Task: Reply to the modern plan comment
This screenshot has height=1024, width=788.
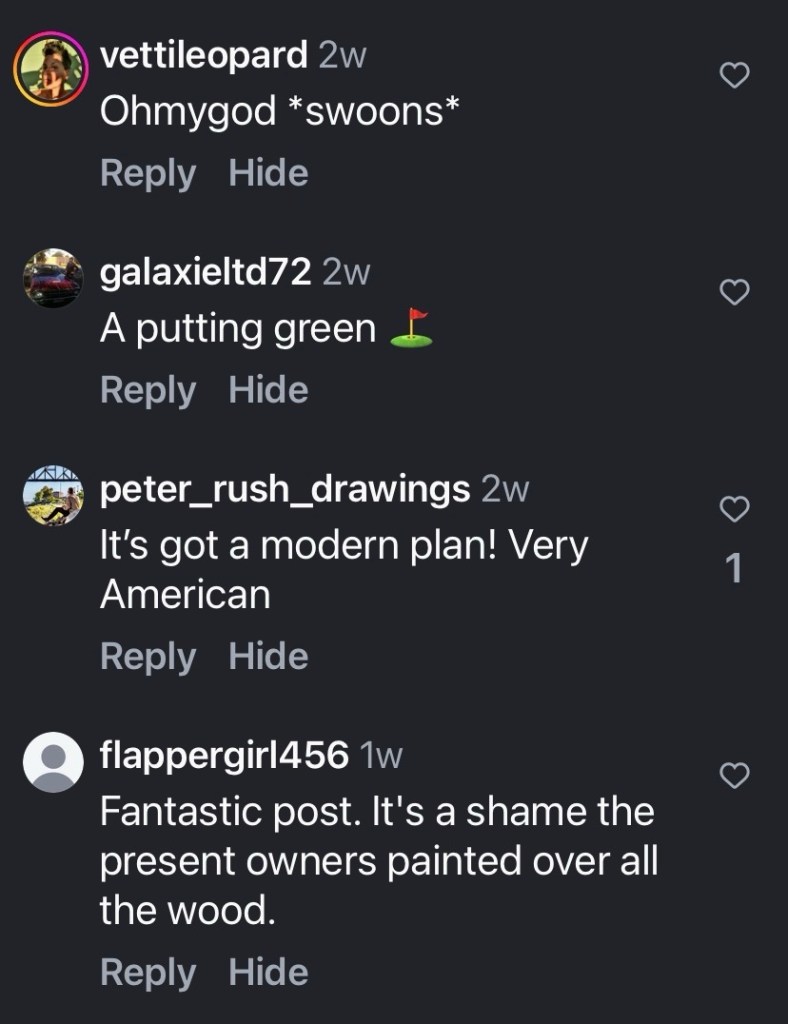Action: coord(148,656)
